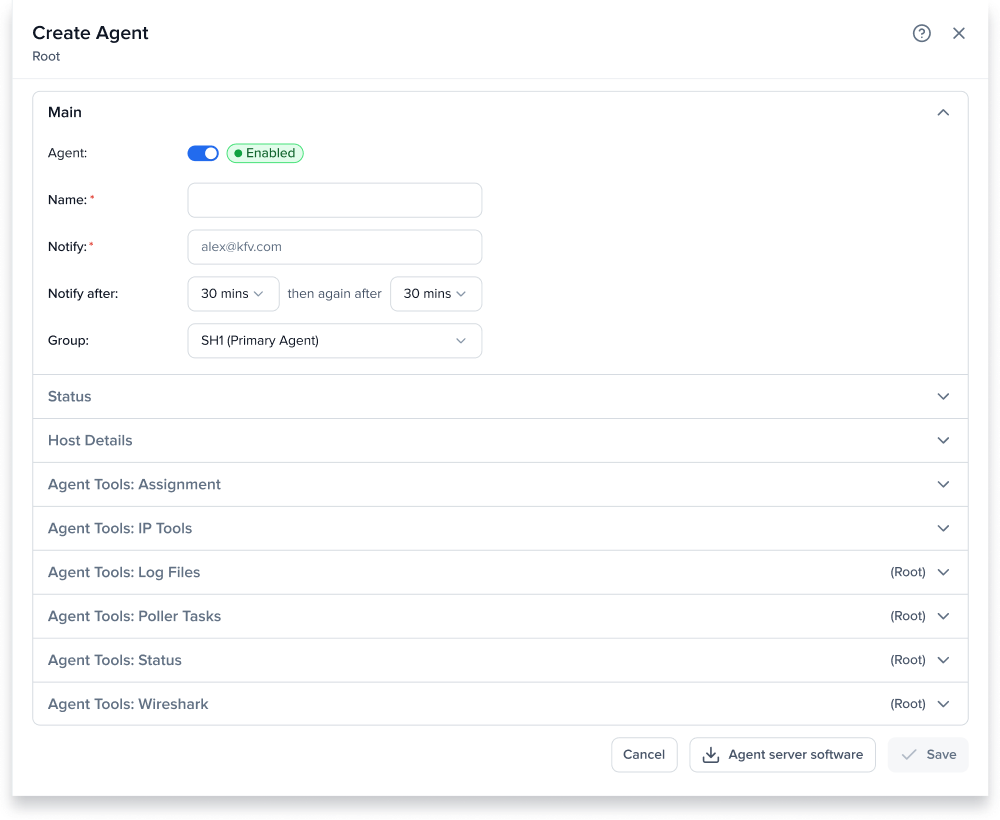Click the Main section heading
The height and width of the screenshot is (820, 1000).
65,112
